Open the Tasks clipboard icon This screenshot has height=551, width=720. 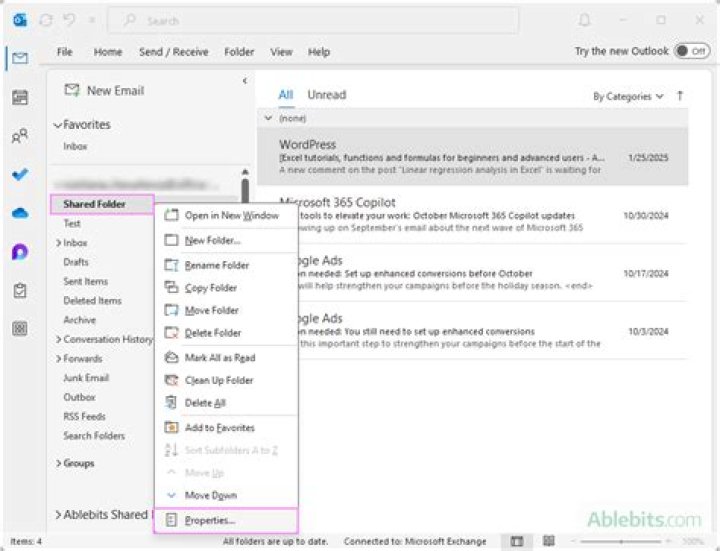pos(20,290)
